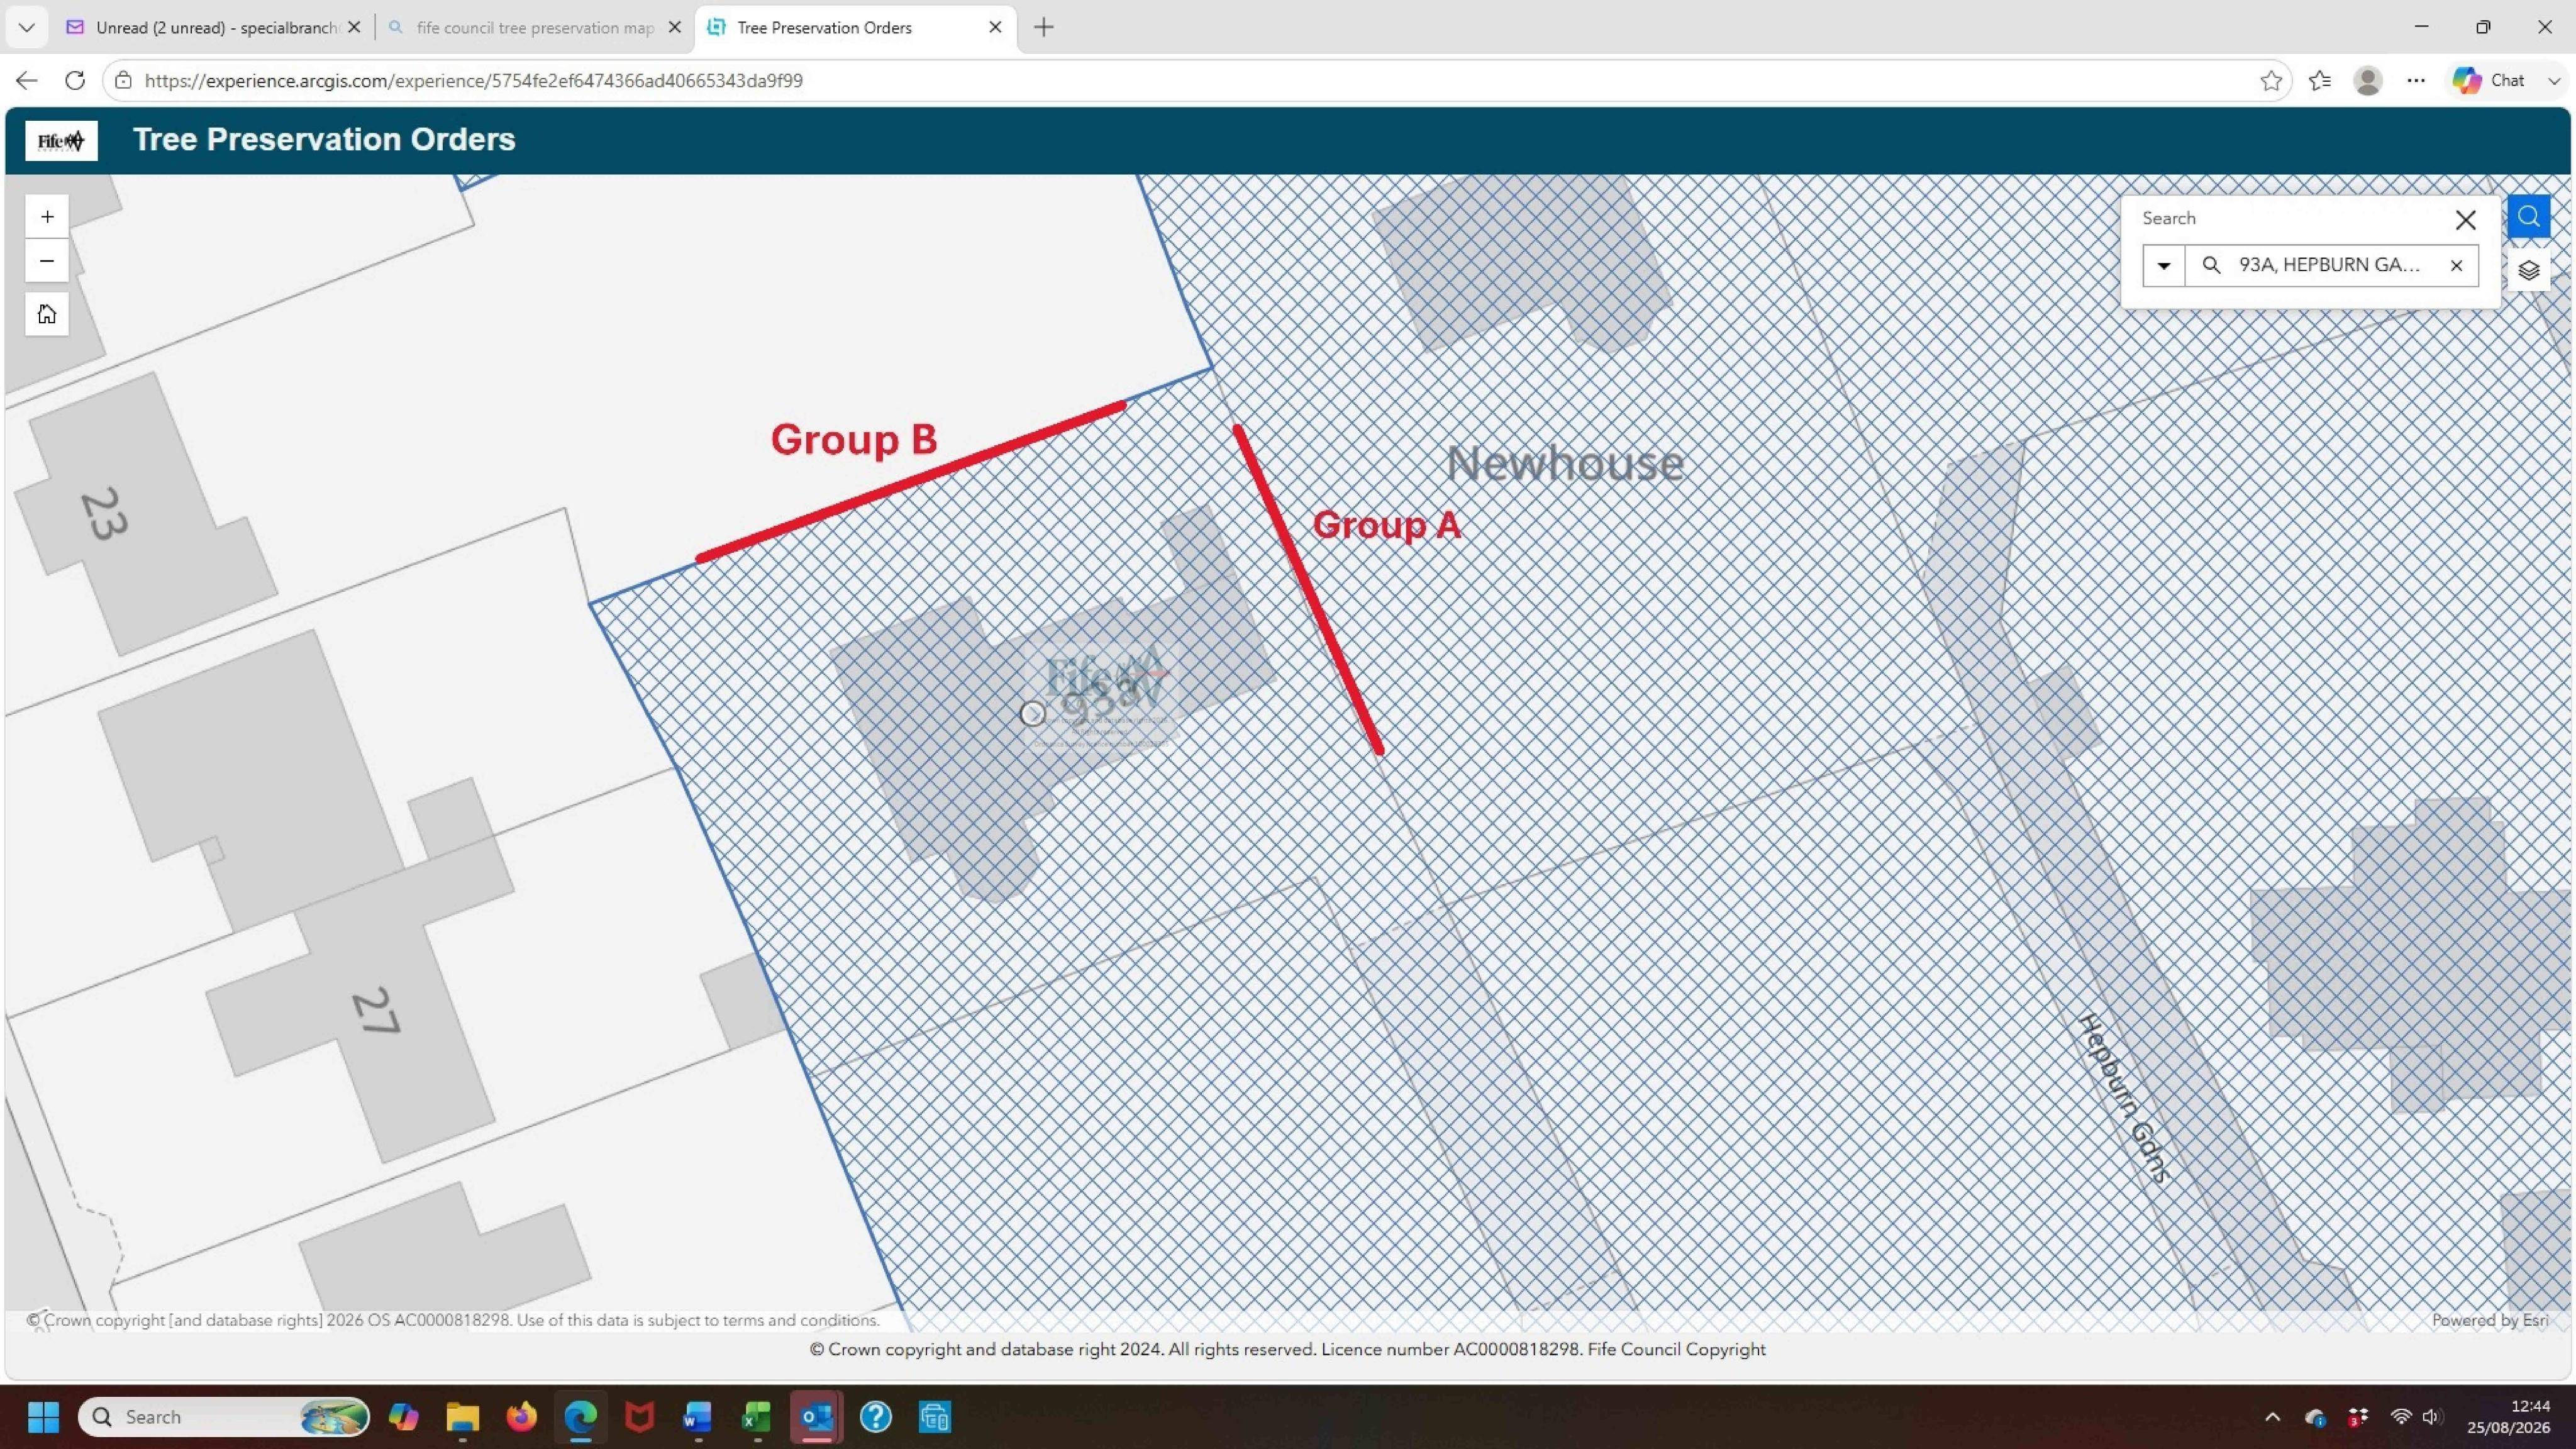The width and height of the screenshot is (2576, 1449).
Task: Open Microsoft Word from the taskbar
Action: (697, 1417)
